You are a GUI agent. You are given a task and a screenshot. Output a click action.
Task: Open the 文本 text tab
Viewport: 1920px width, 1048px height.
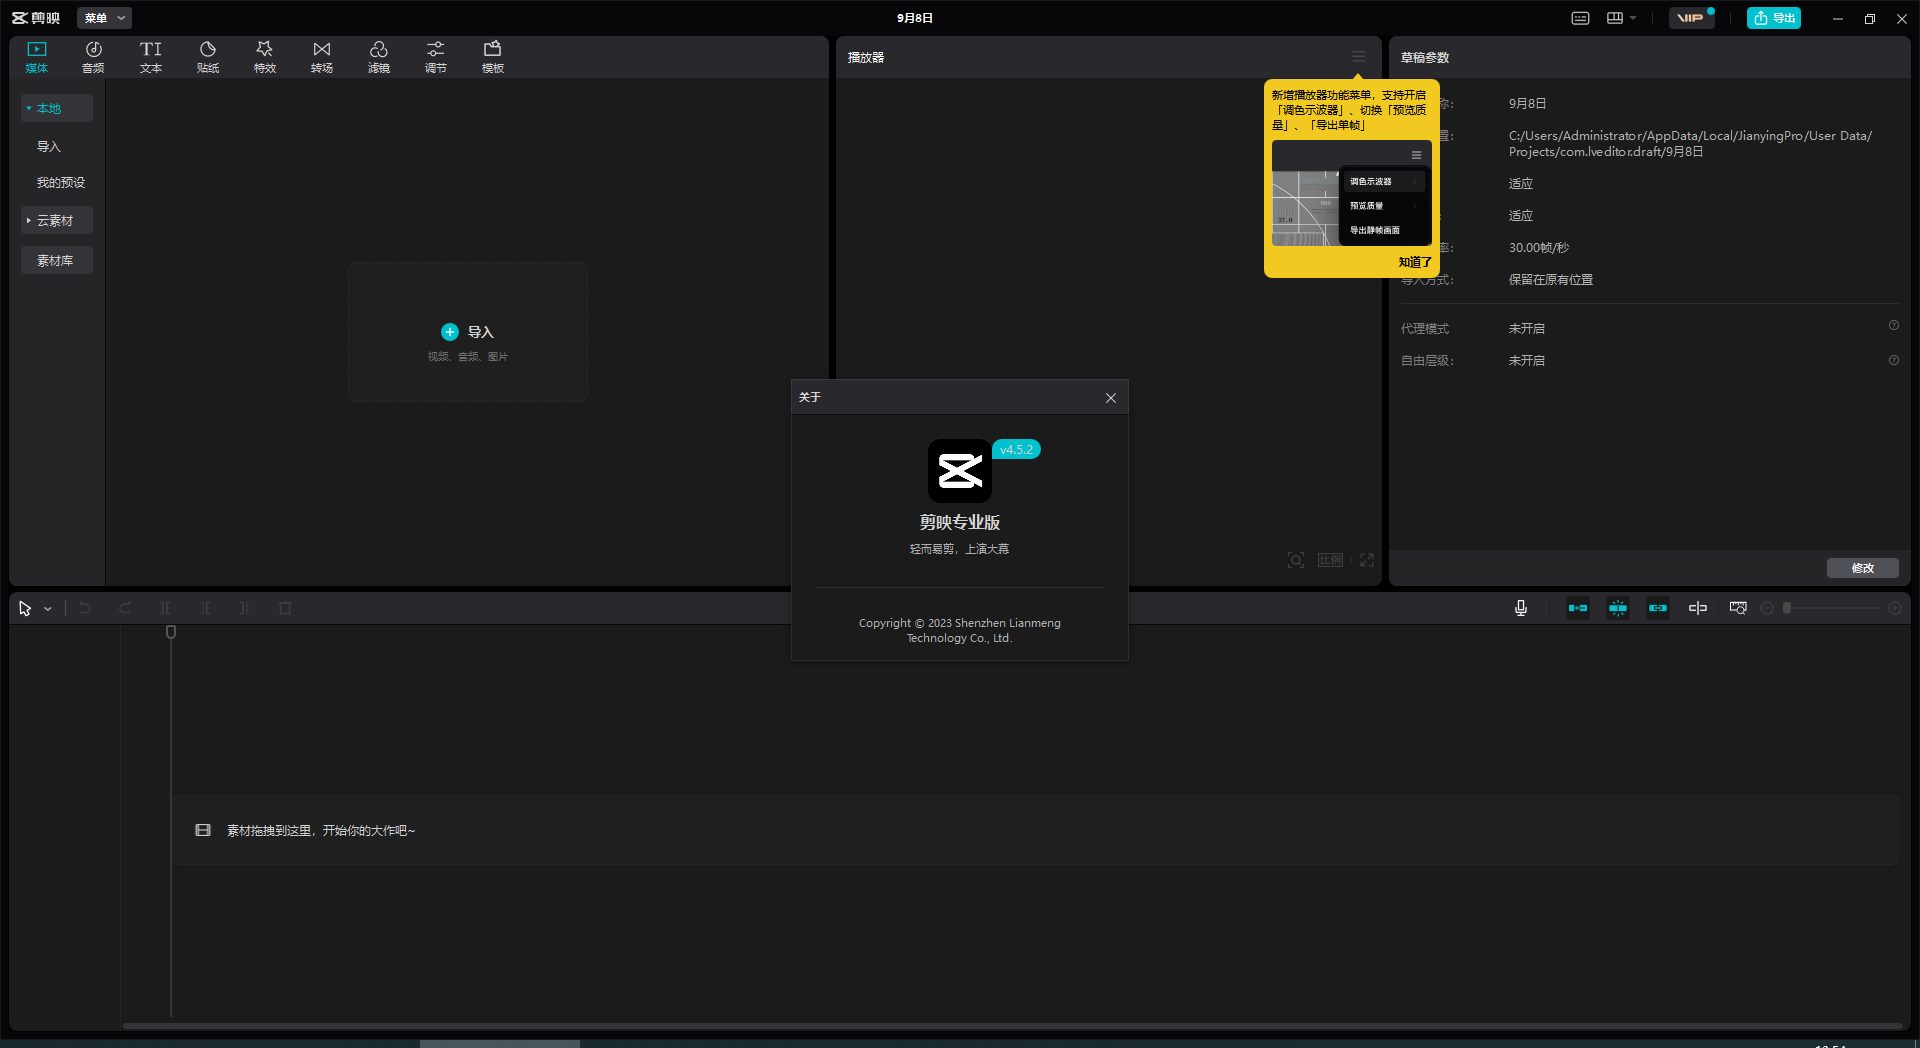pos(151,57)
